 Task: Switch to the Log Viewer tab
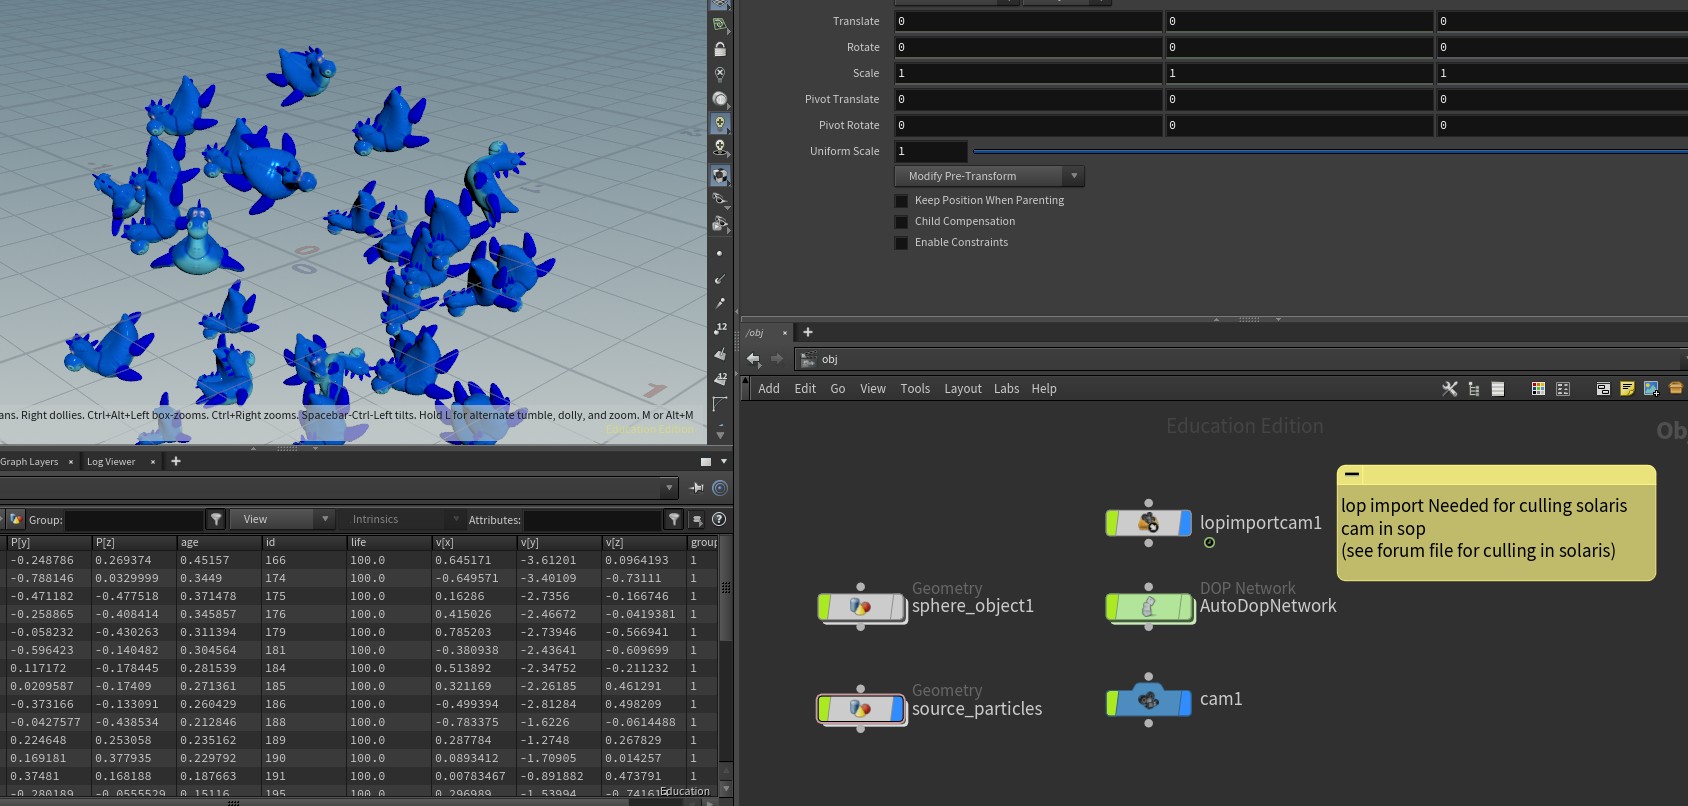tap(111, 462)
